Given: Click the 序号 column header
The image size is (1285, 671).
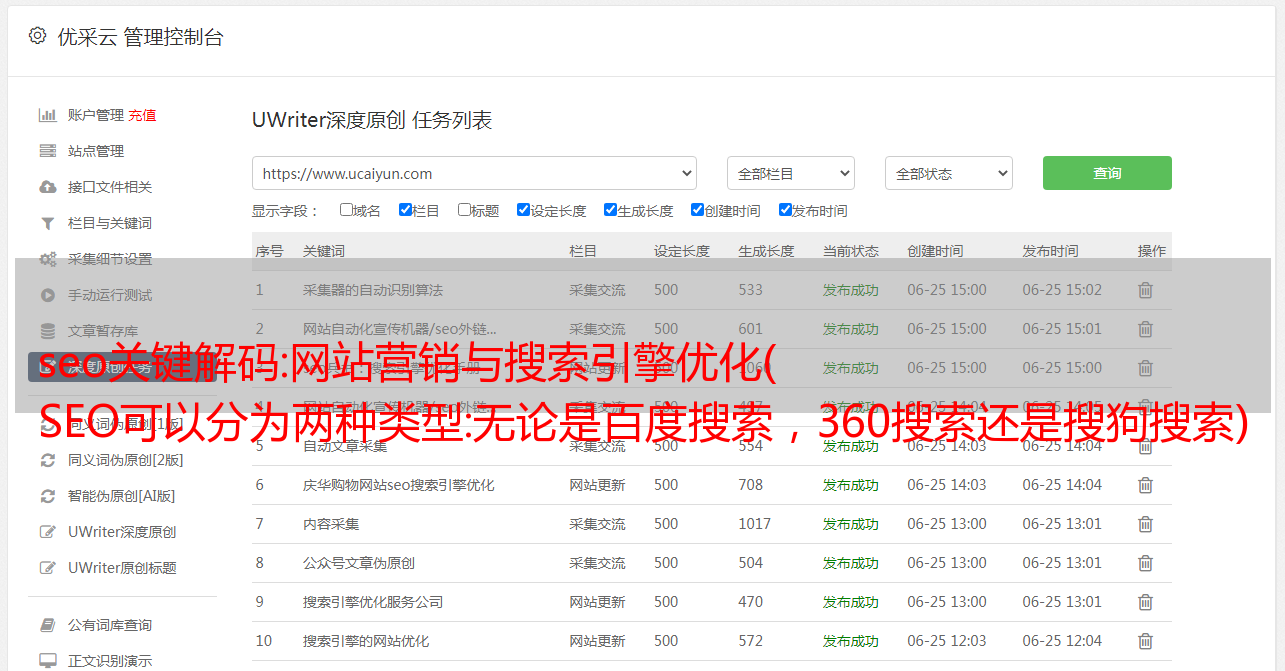Looking at the screenshot, I should 269,251.
